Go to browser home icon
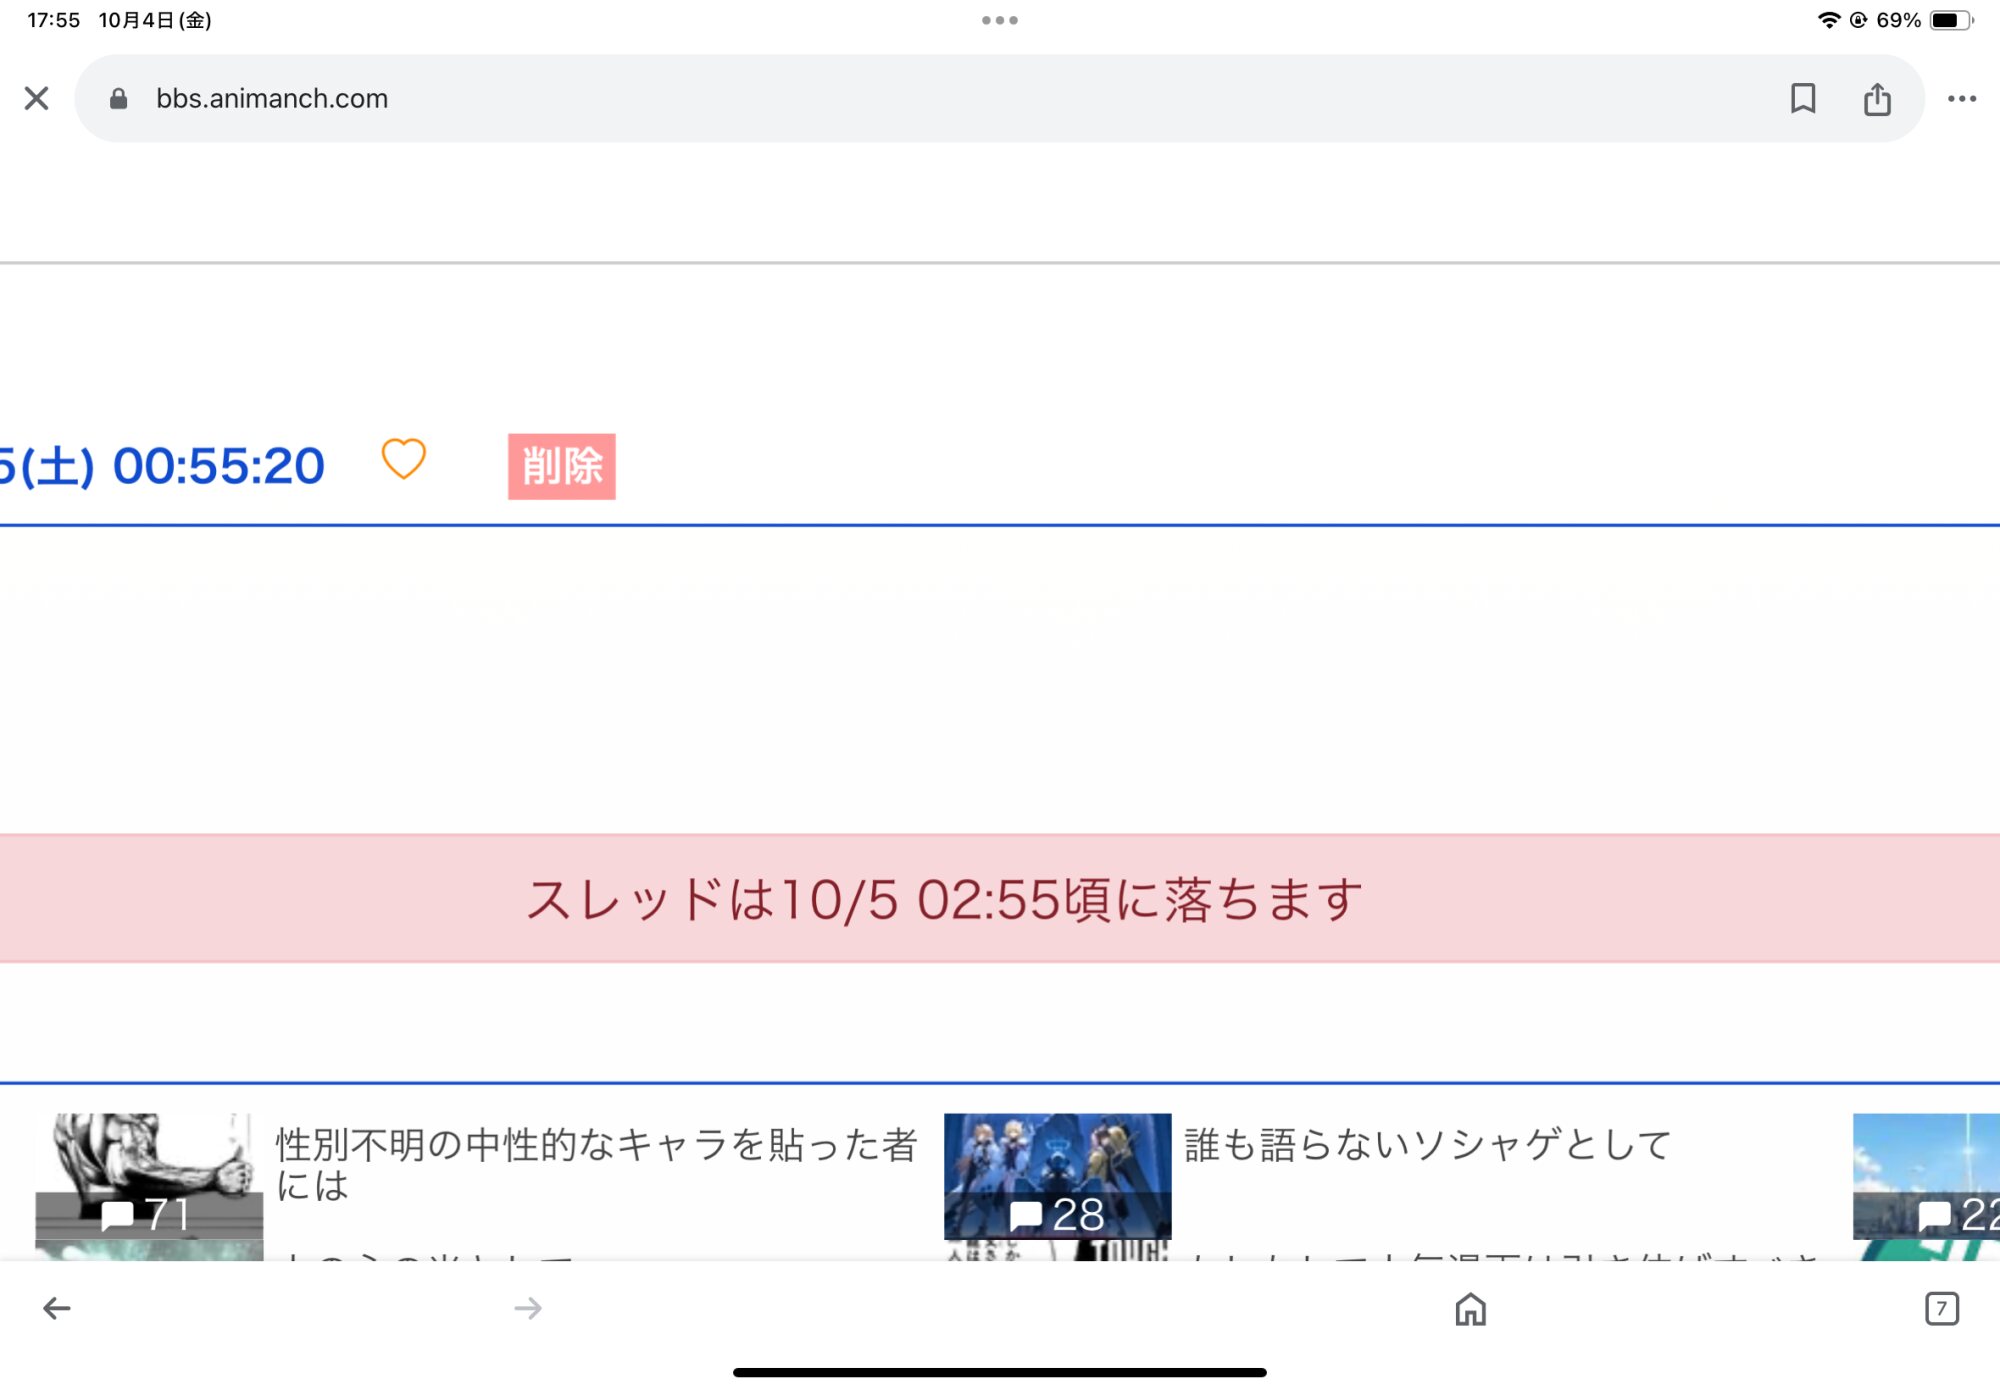2000x1390 pixels. (x=1470, y=1308)
